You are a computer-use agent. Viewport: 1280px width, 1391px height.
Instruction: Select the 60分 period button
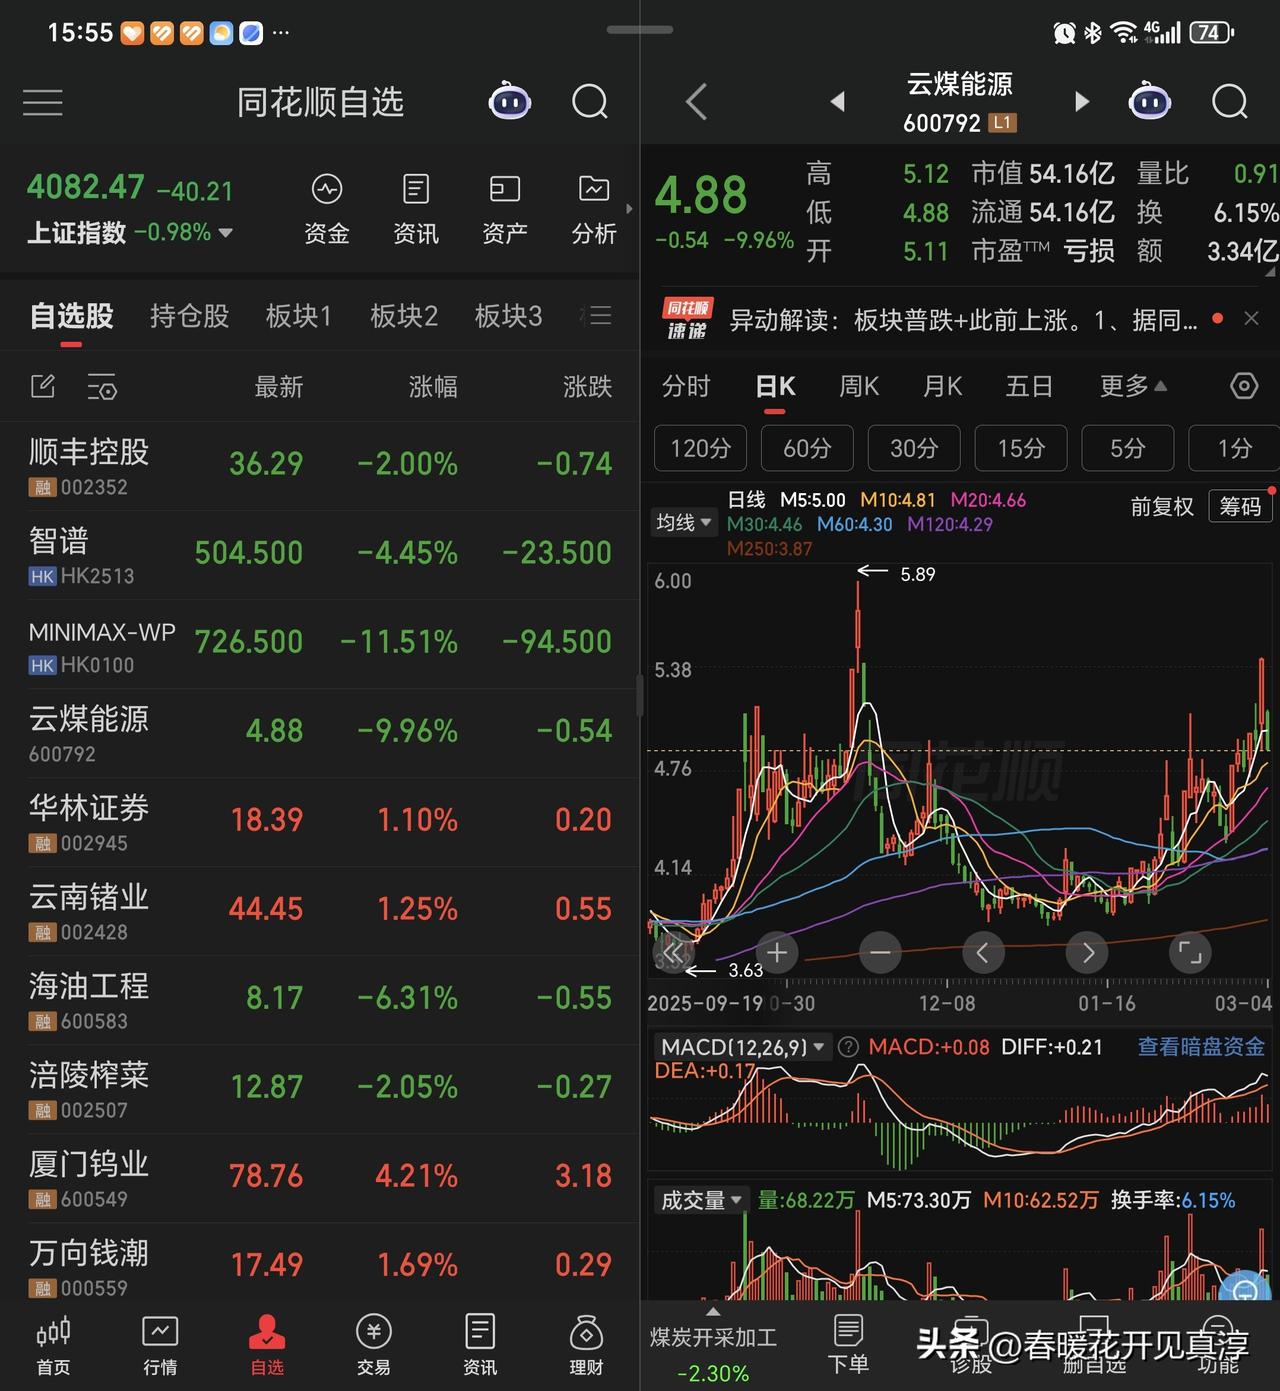807,448
